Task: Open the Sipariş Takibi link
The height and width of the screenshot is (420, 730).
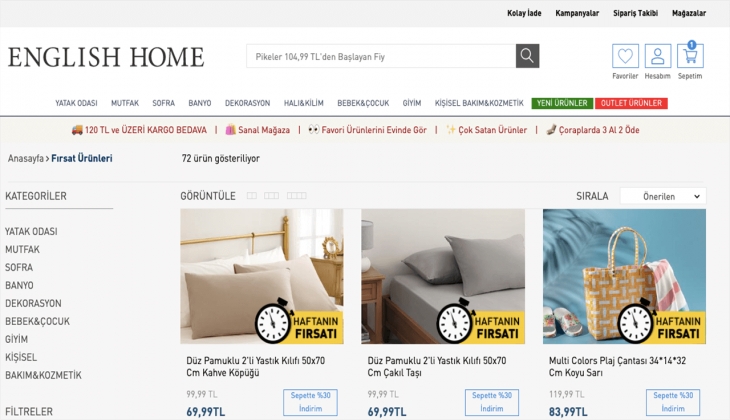Action: (635, 13)
